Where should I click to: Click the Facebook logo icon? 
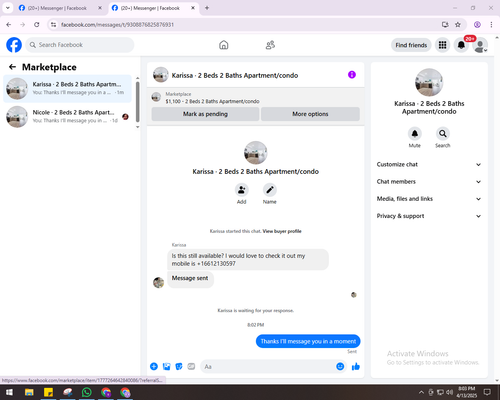click(14, 45)
